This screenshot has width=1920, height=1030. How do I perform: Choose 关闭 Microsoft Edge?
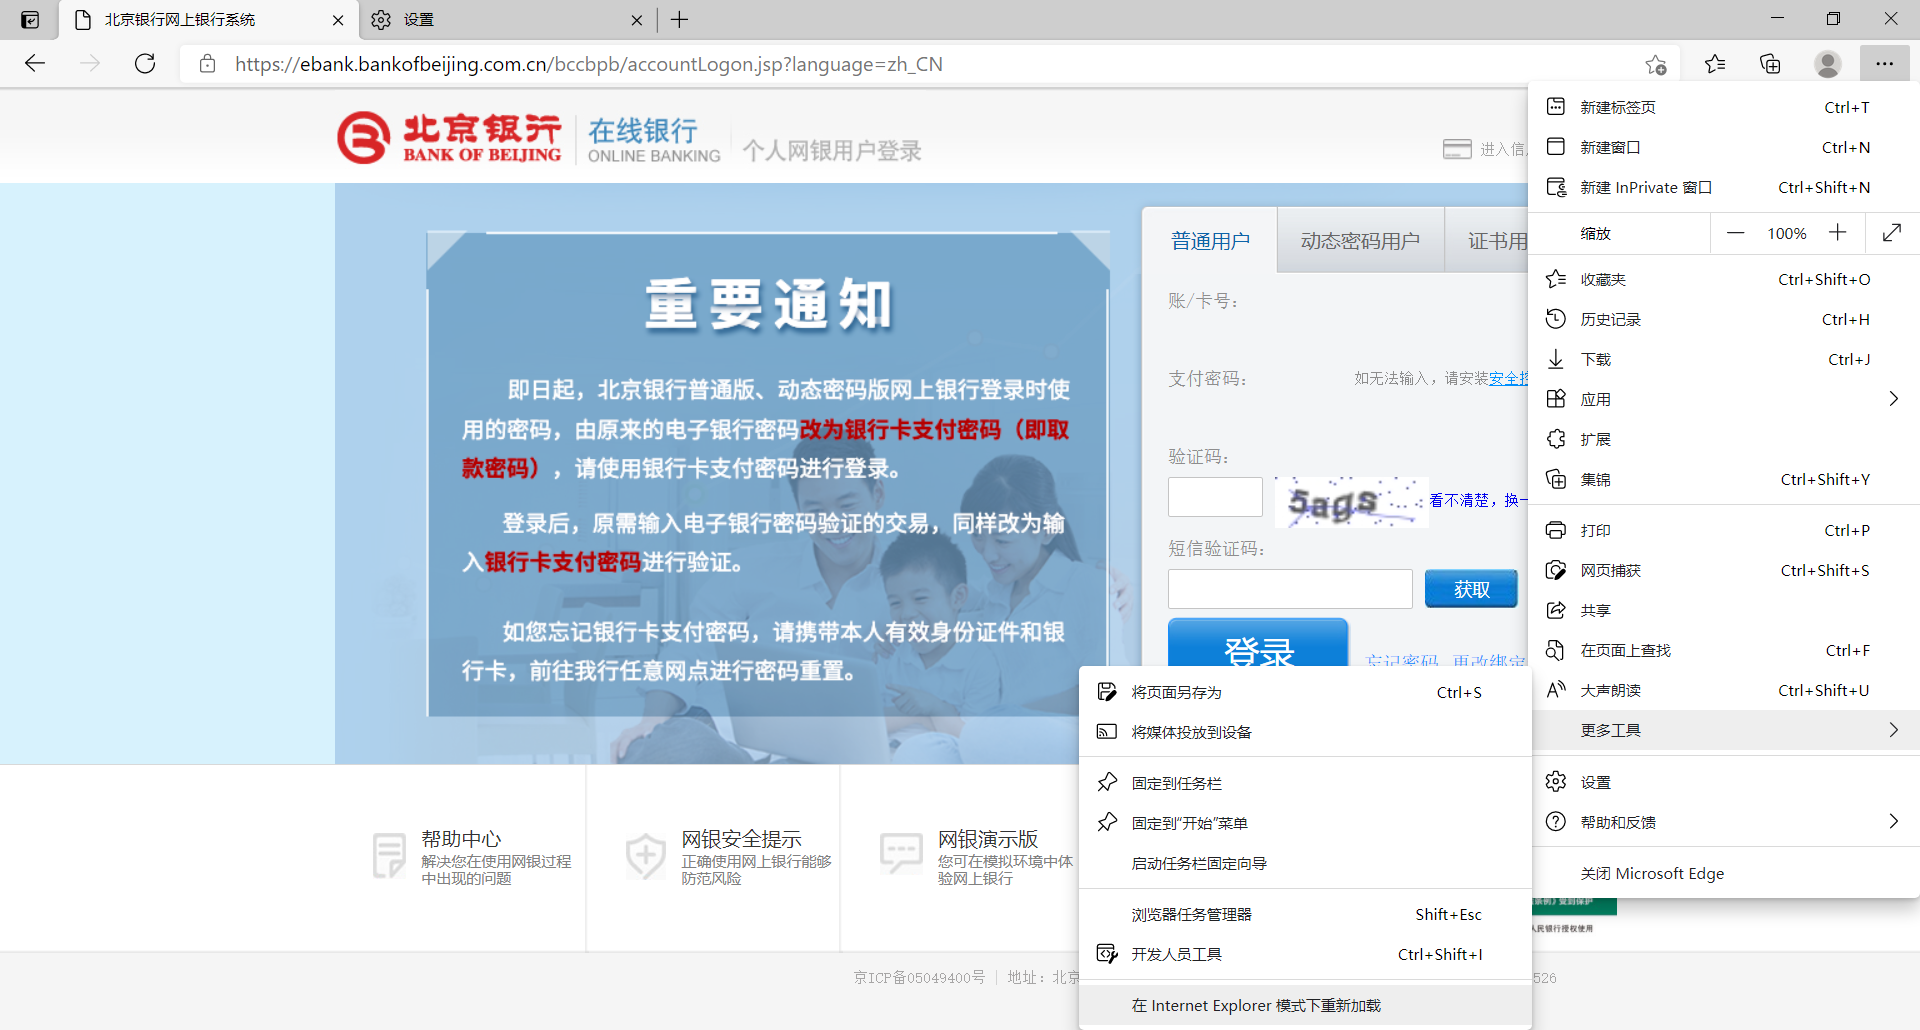click(x=1724, y=873)
